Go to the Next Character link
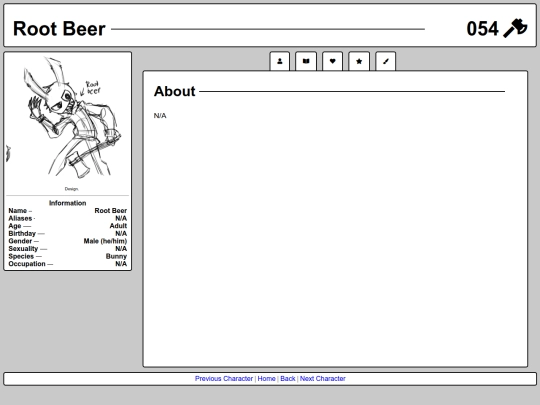The width and height of the screenshot is (540, 405). coord(323,378)
